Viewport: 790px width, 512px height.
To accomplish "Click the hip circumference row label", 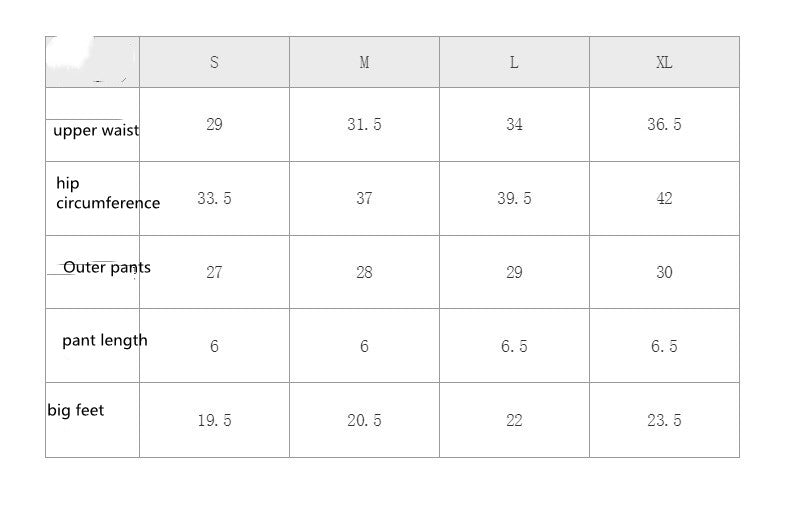I will point(108,193).
